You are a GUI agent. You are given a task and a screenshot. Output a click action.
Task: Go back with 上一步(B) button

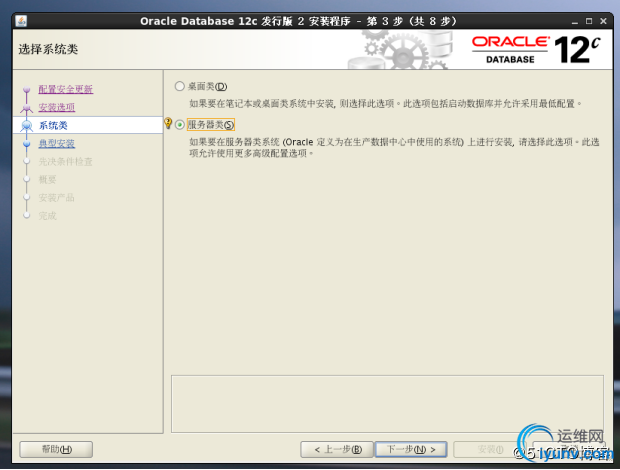pyautogui.click(x=337, y=449)
